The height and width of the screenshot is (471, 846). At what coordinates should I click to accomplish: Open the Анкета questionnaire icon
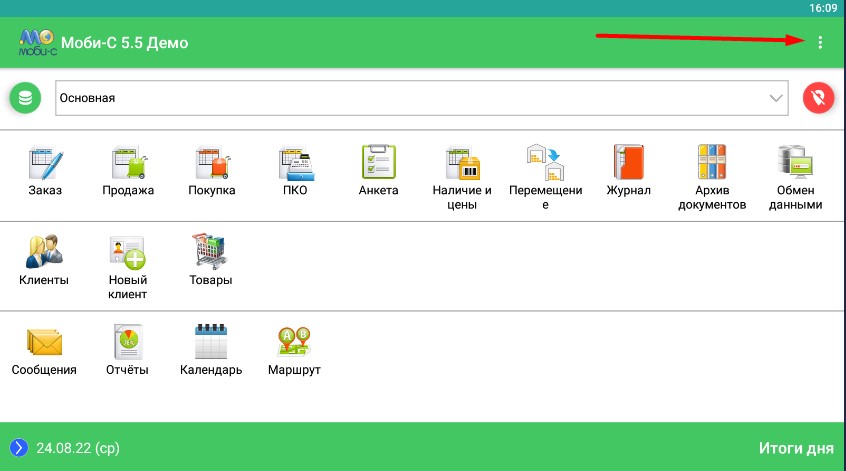click(379, 170)
